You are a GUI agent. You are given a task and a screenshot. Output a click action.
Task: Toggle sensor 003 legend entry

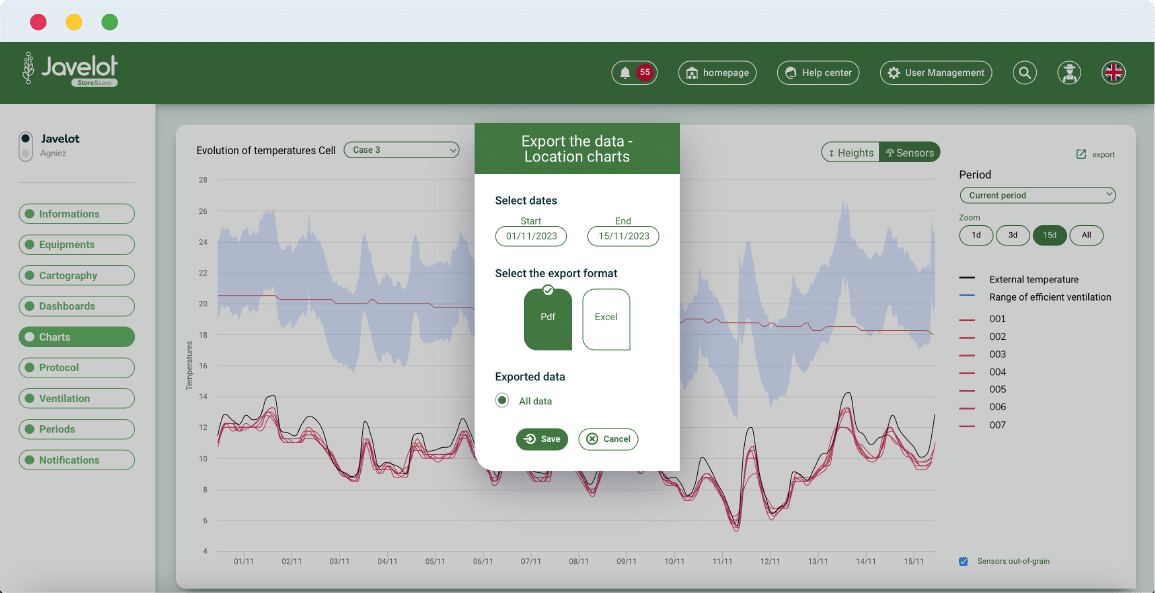[x=982, y=354]
